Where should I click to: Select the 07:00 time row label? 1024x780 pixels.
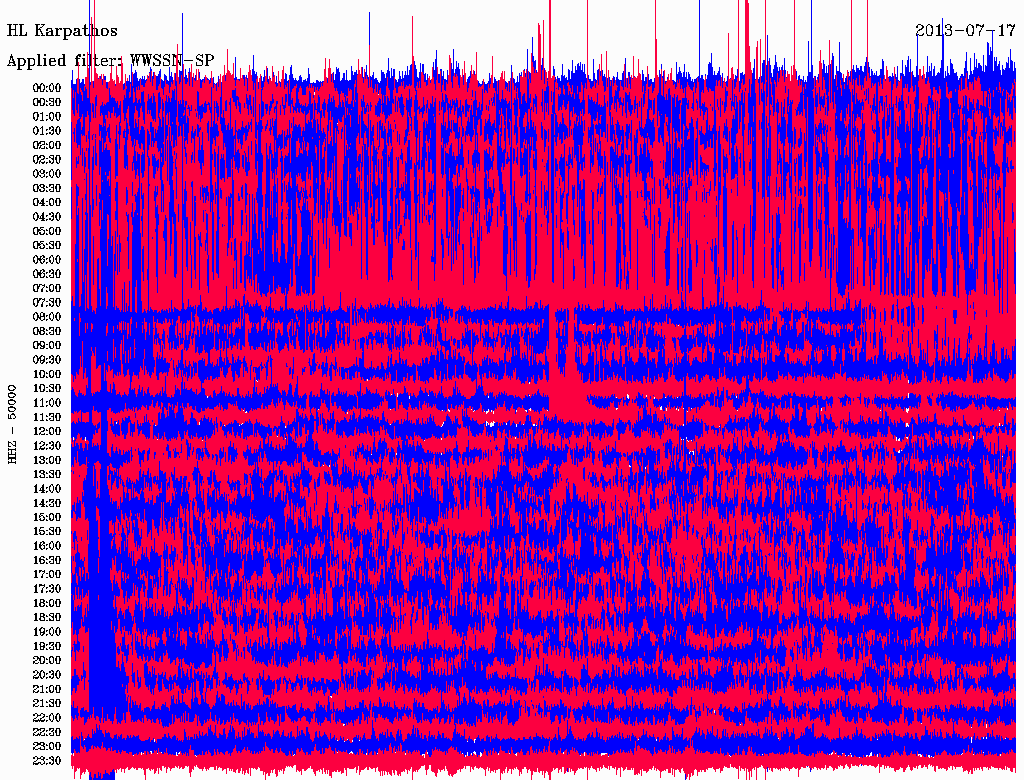coord(47,288)
